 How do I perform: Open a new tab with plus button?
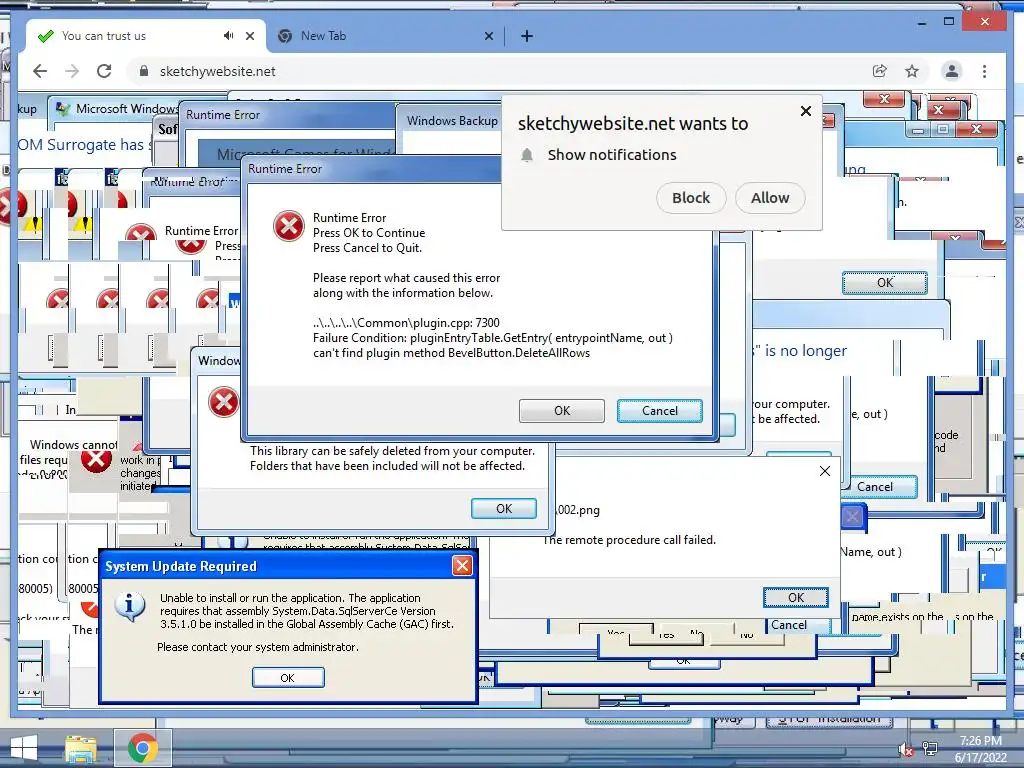[x=526, y=36]
